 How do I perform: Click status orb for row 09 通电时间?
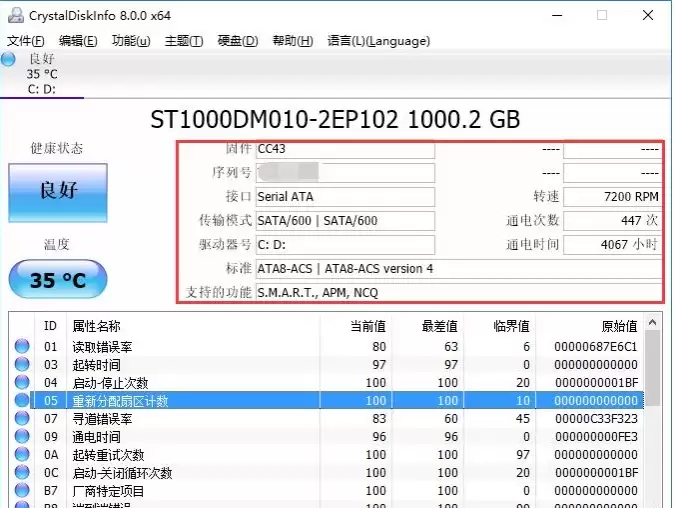coord(22,436)
